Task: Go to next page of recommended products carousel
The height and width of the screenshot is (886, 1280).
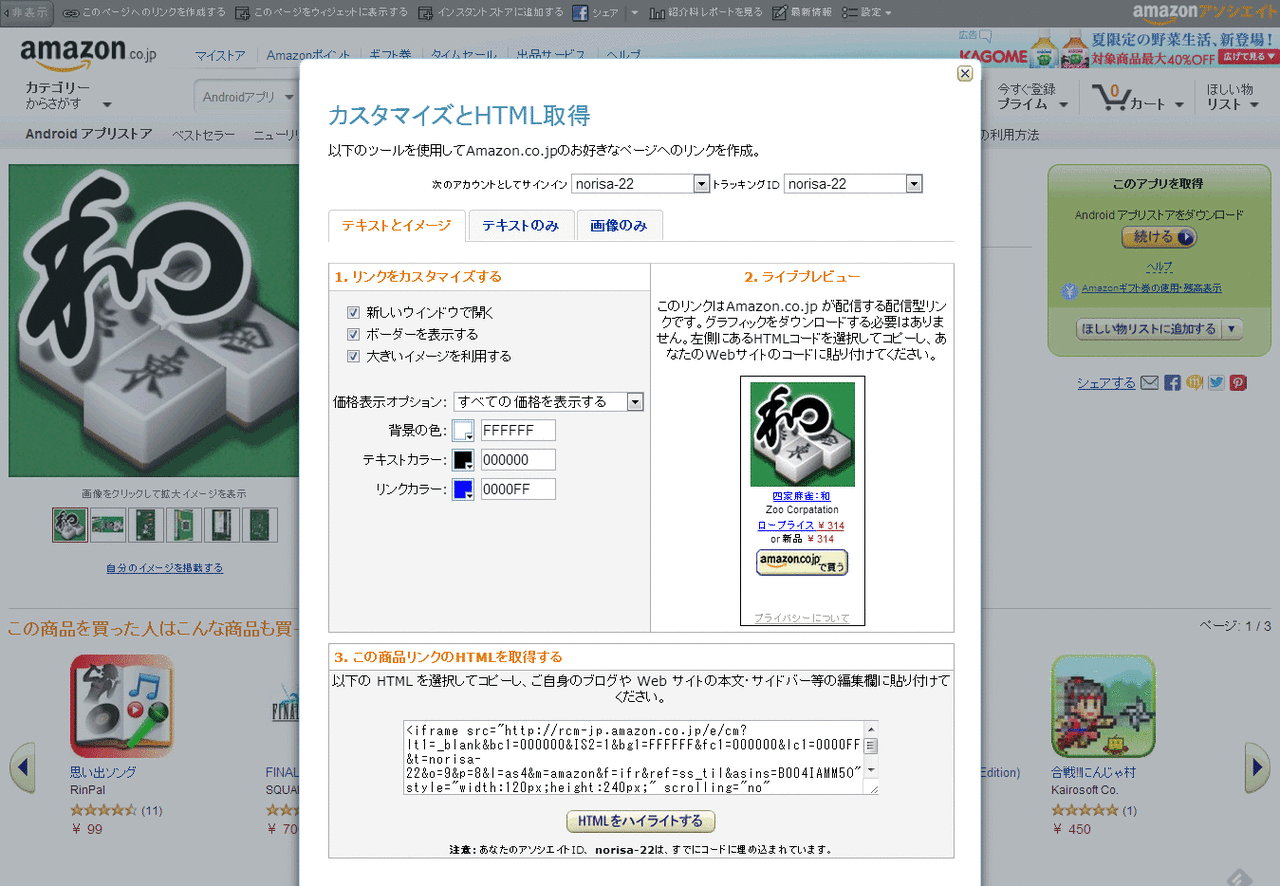Action: tap(1257, 768)
